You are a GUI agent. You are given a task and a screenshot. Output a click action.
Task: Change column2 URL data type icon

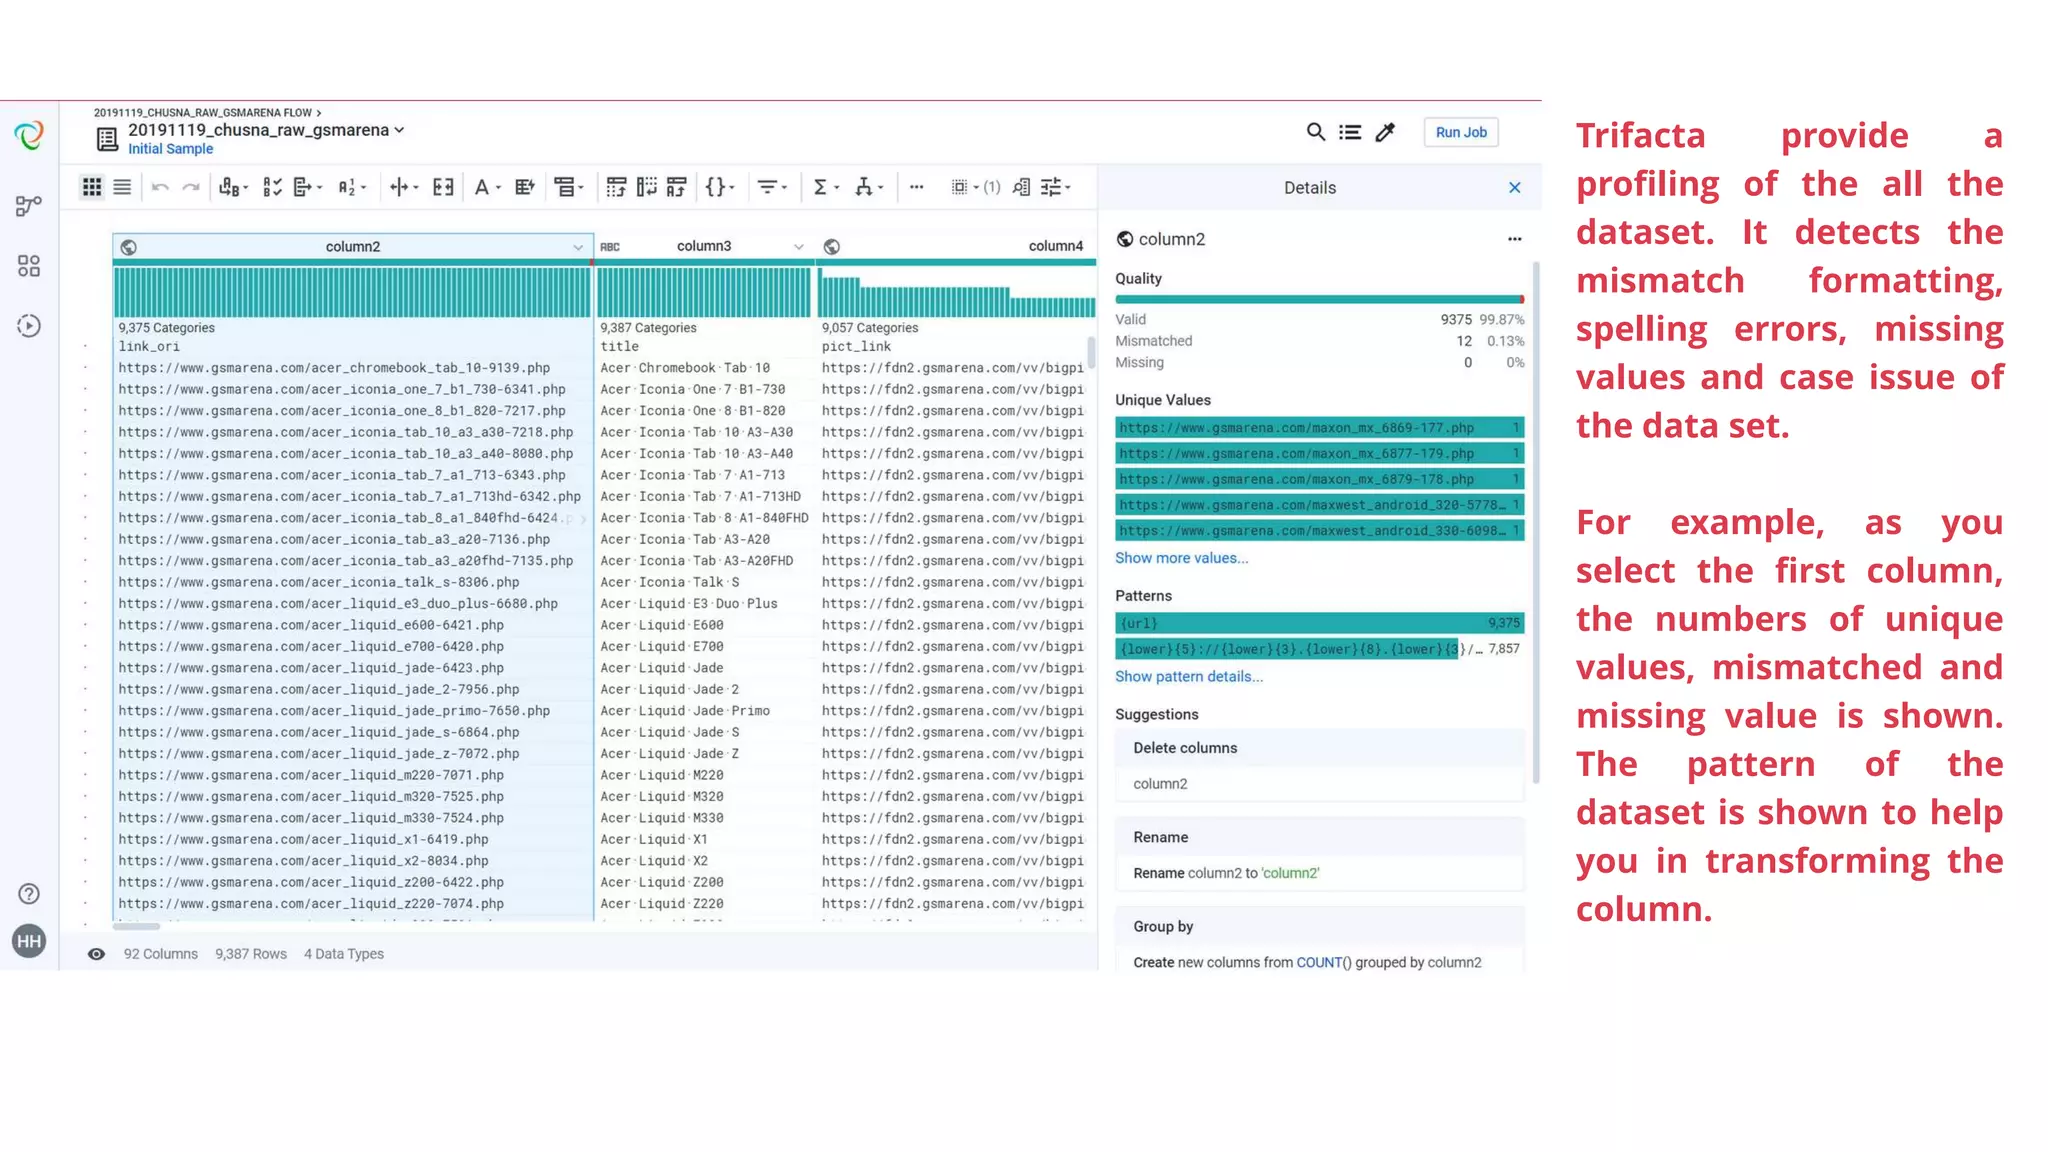tap(129, 247)
